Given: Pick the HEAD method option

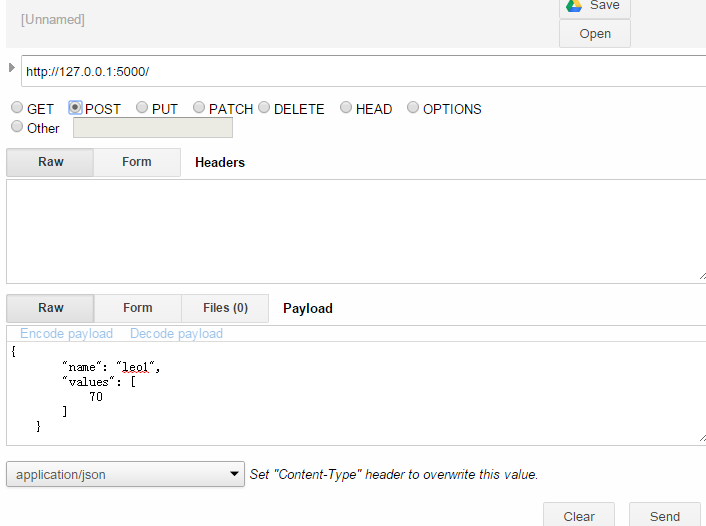Looking at the screenshot, I should click(x=346, y=107).
